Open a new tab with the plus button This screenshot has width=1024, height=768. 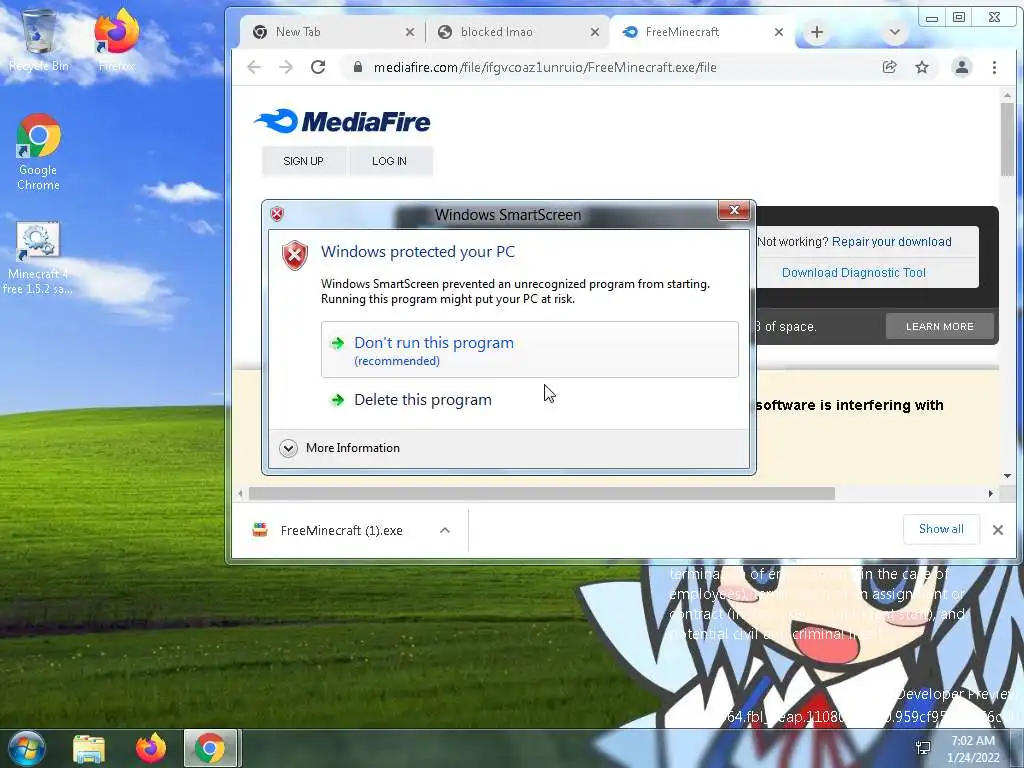[817, 32]
